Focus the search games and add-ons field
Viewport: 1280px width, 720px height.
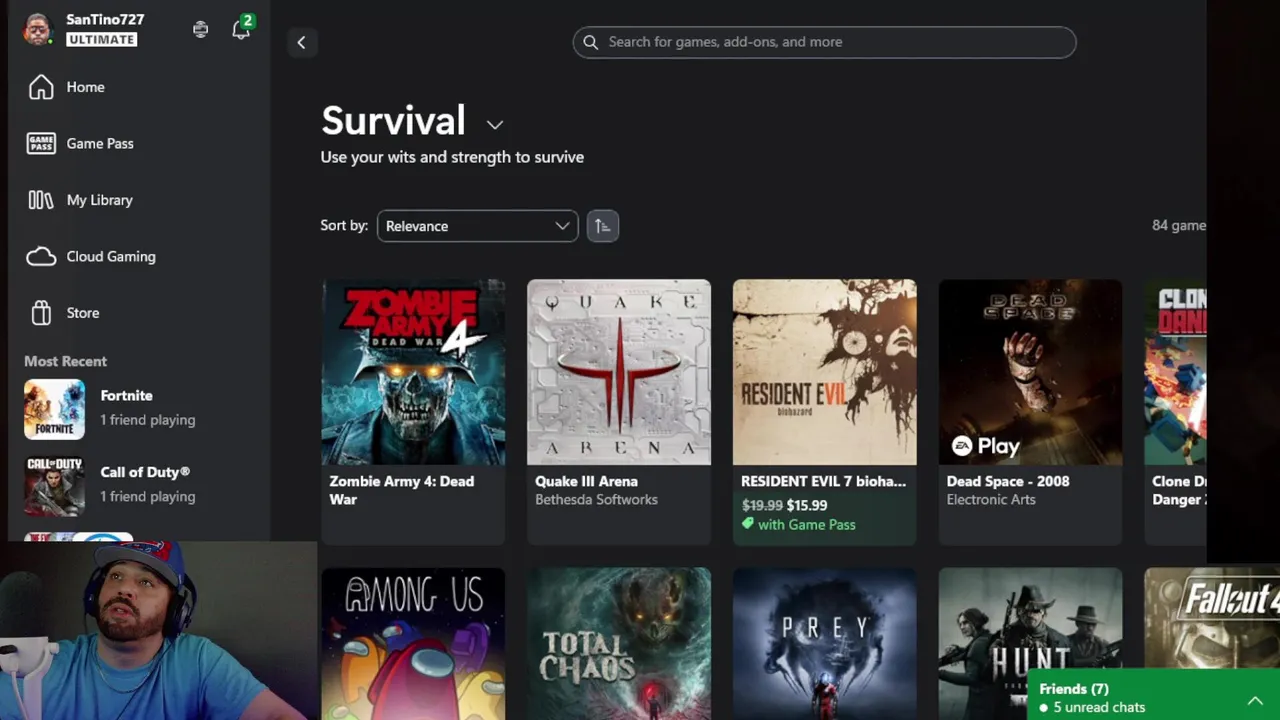coord(824,42)
